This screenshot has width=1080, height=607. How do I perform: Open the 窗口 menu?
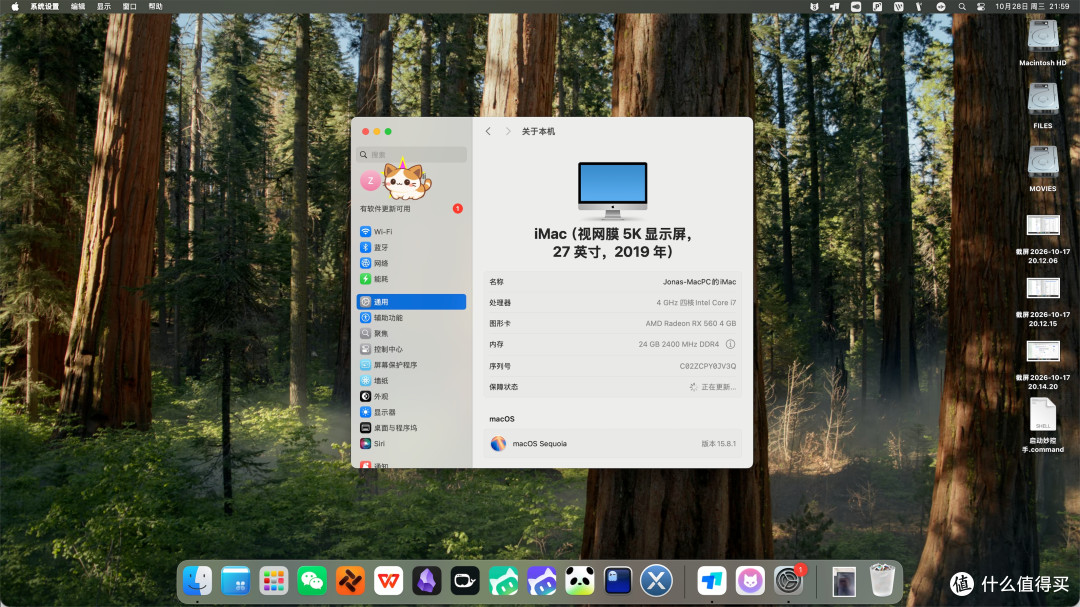129,6
